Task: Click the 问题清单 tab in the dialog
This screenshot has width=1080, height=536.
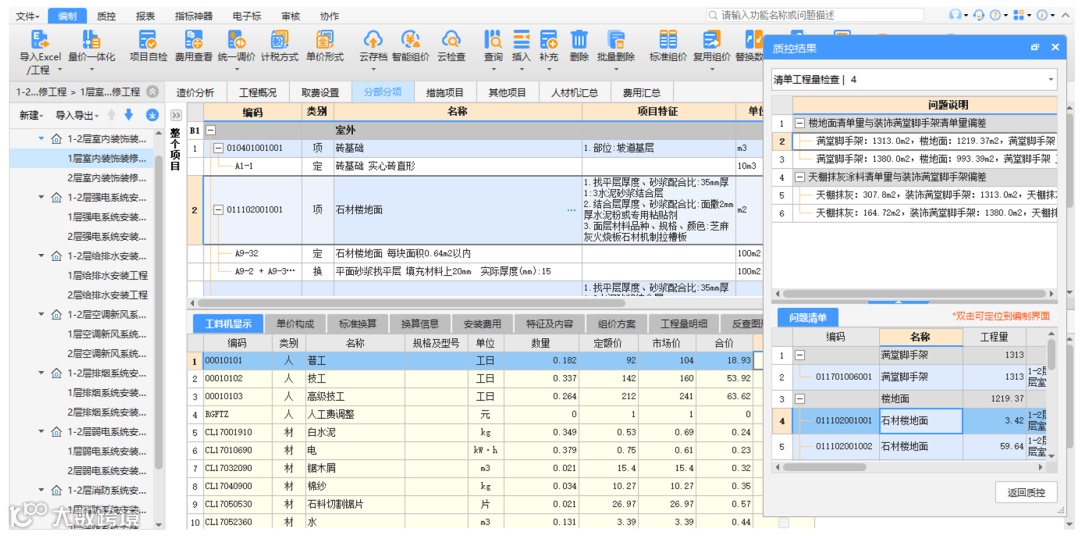Action: pyautogui.click(x=807, y=318)
